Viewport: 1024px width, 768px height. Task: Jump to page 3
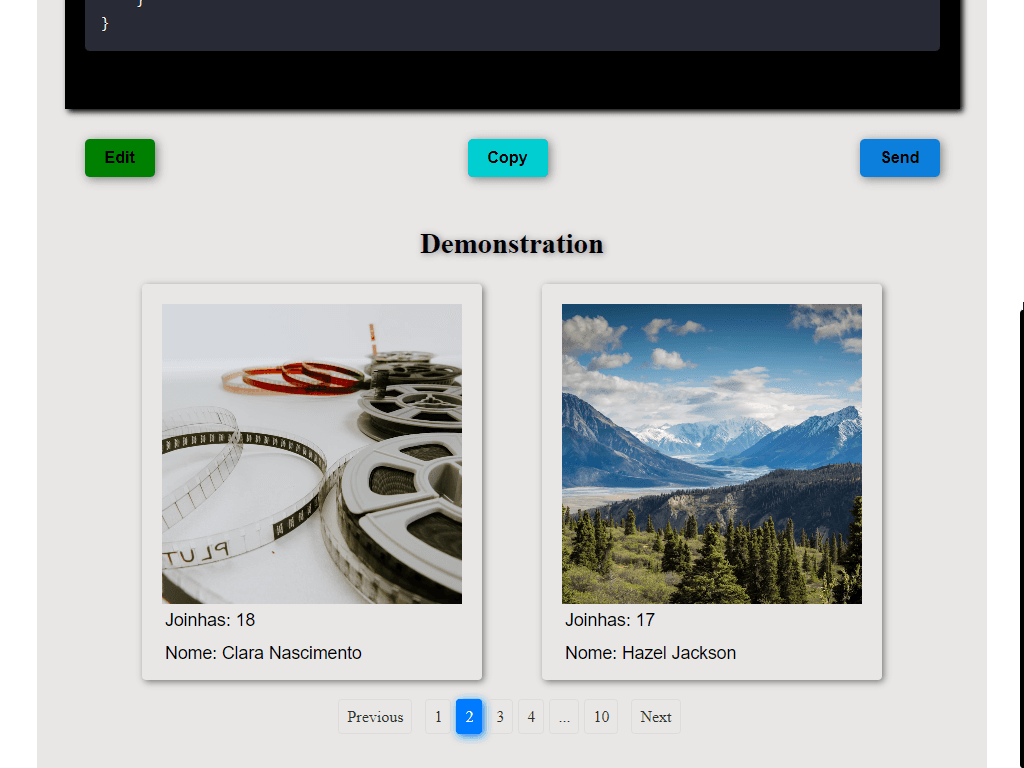point(499,716)
